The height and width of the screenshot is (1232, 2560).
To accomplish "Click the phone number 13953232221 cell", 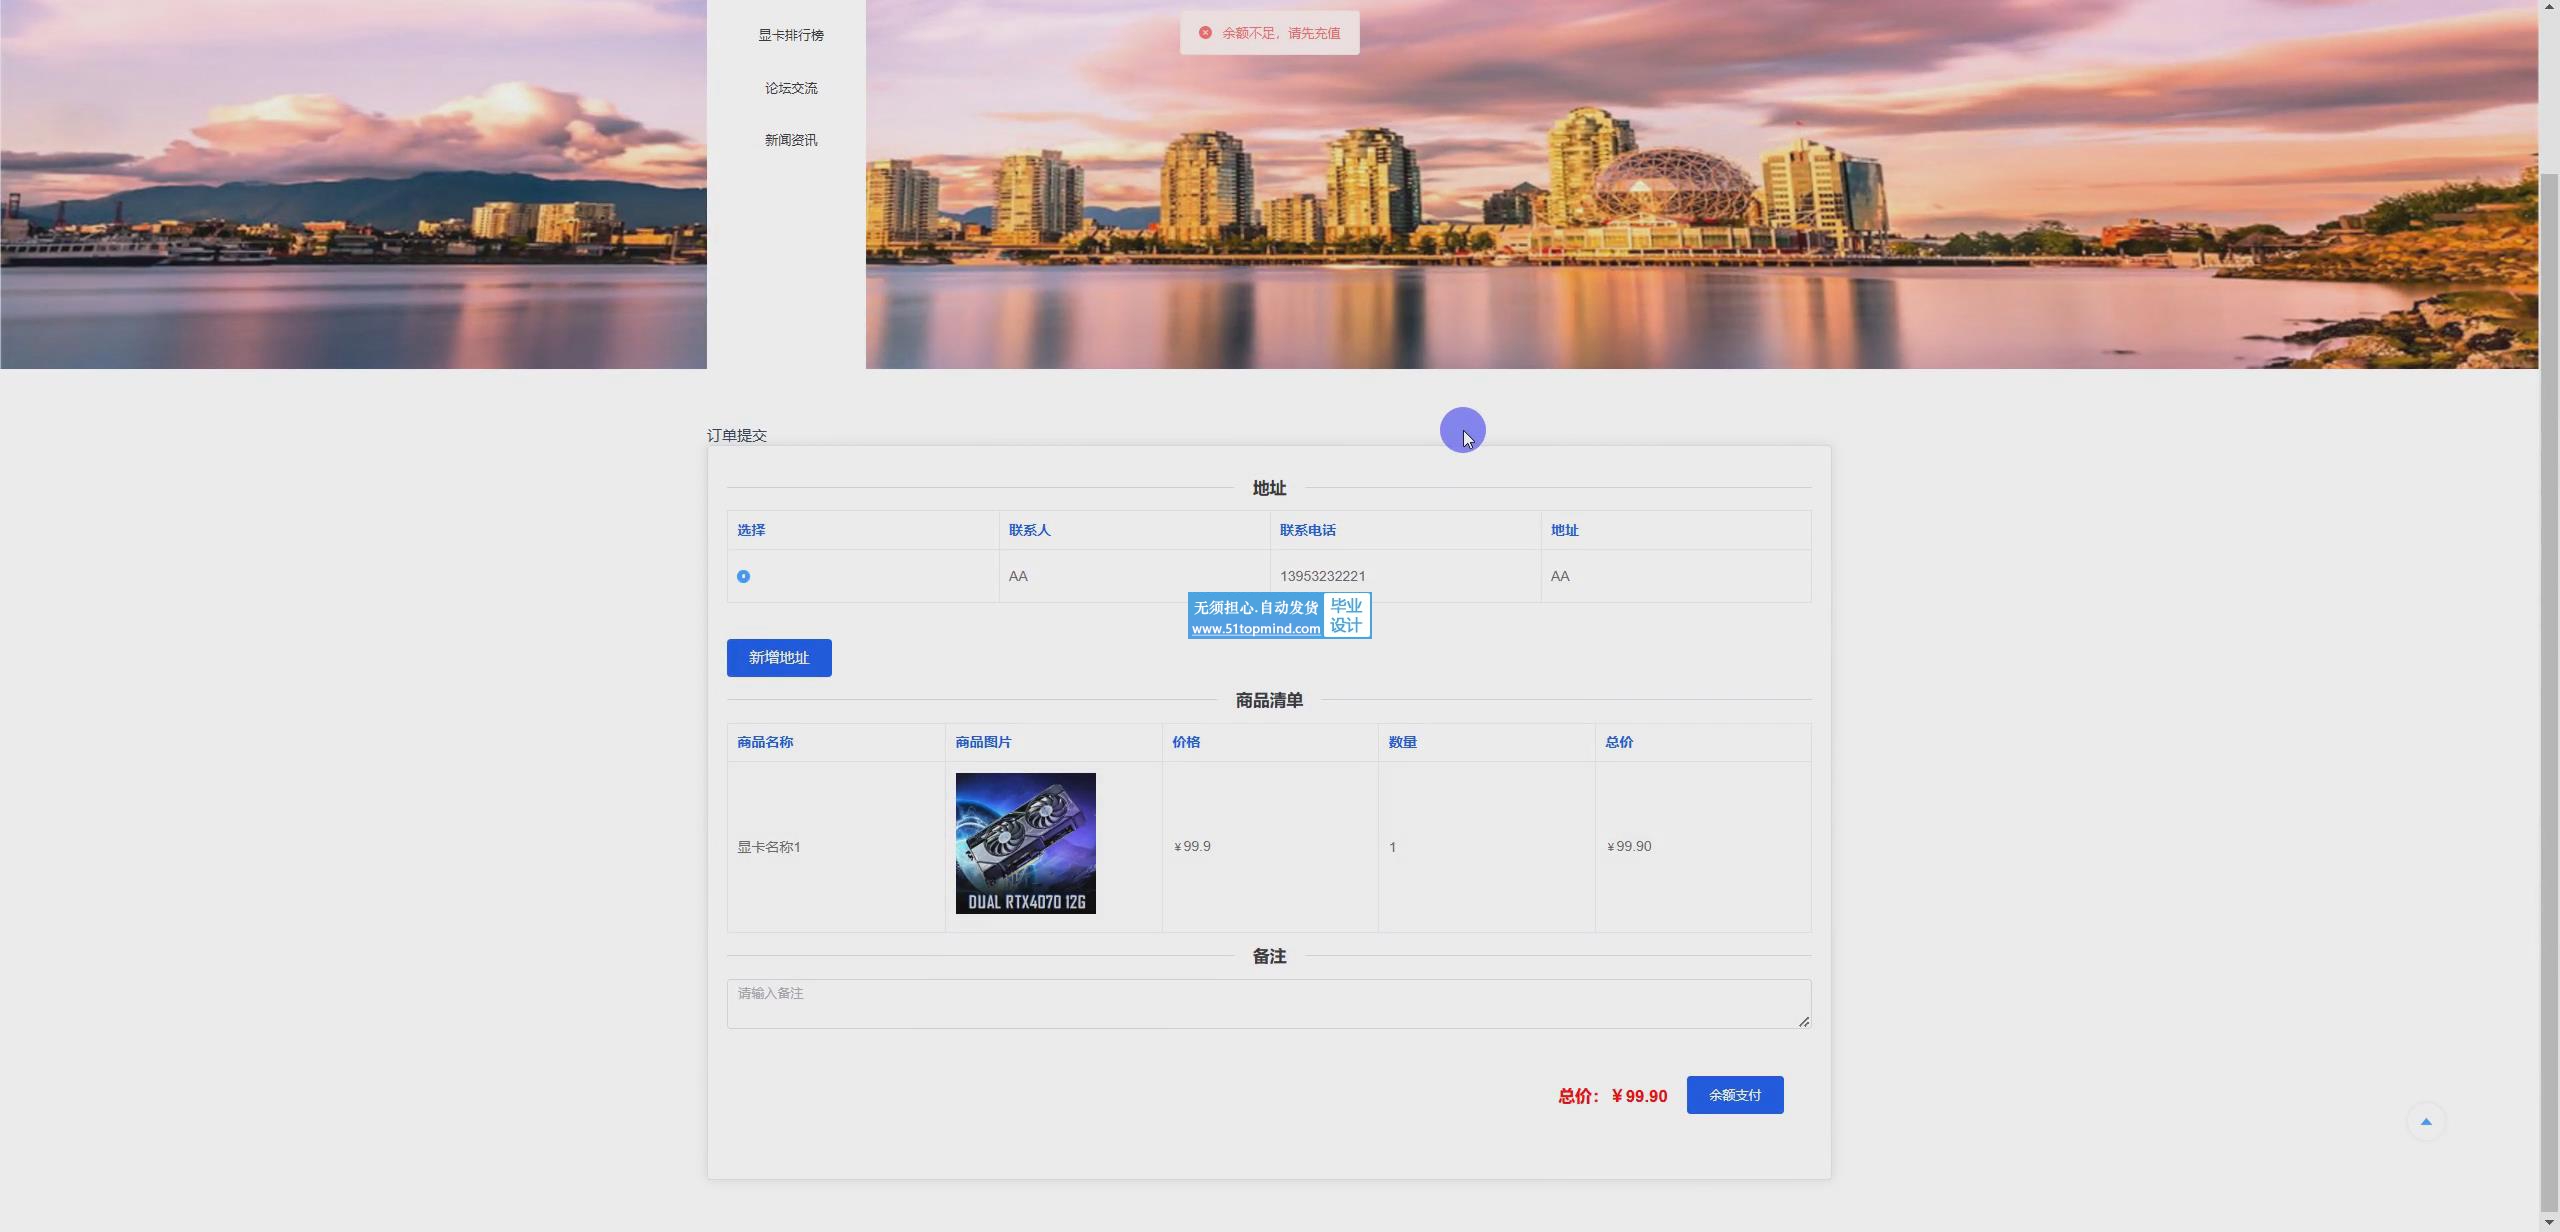I will [1322, 576].
